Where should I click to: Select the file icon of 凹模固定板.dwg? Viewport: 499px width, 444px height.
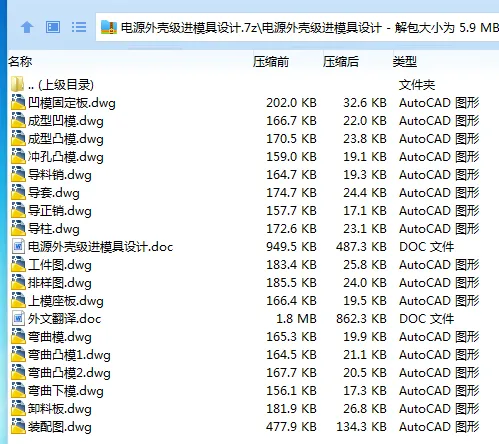pos(18,102)
